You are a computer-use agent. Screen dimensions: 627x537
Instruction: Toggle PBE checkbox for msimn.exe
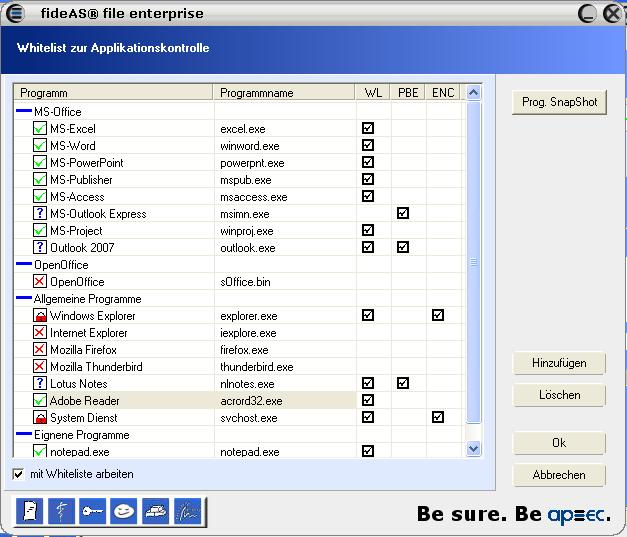[x=403, y=213]
